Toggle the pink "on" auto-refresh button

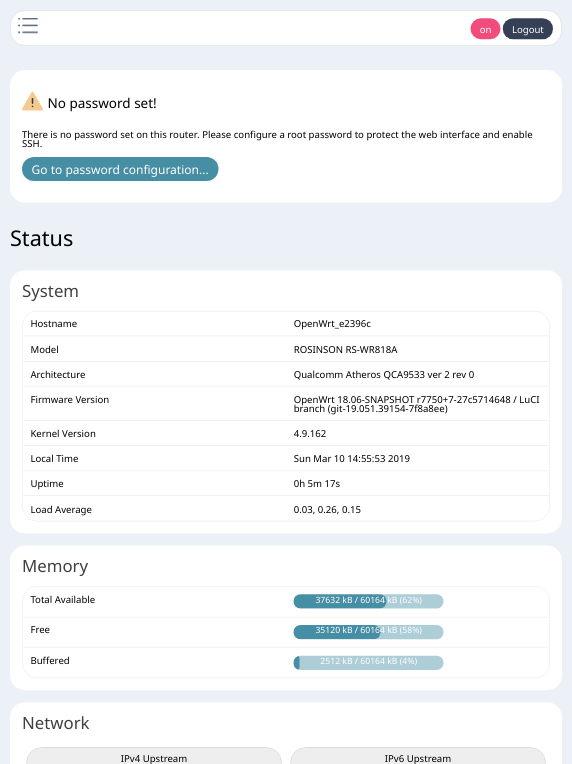tap(485, 29)
